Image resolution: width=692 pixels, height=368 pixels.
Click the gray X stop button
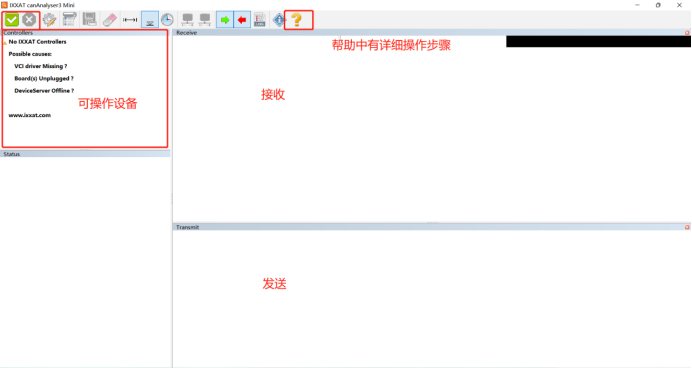click(x=29, y=20)
